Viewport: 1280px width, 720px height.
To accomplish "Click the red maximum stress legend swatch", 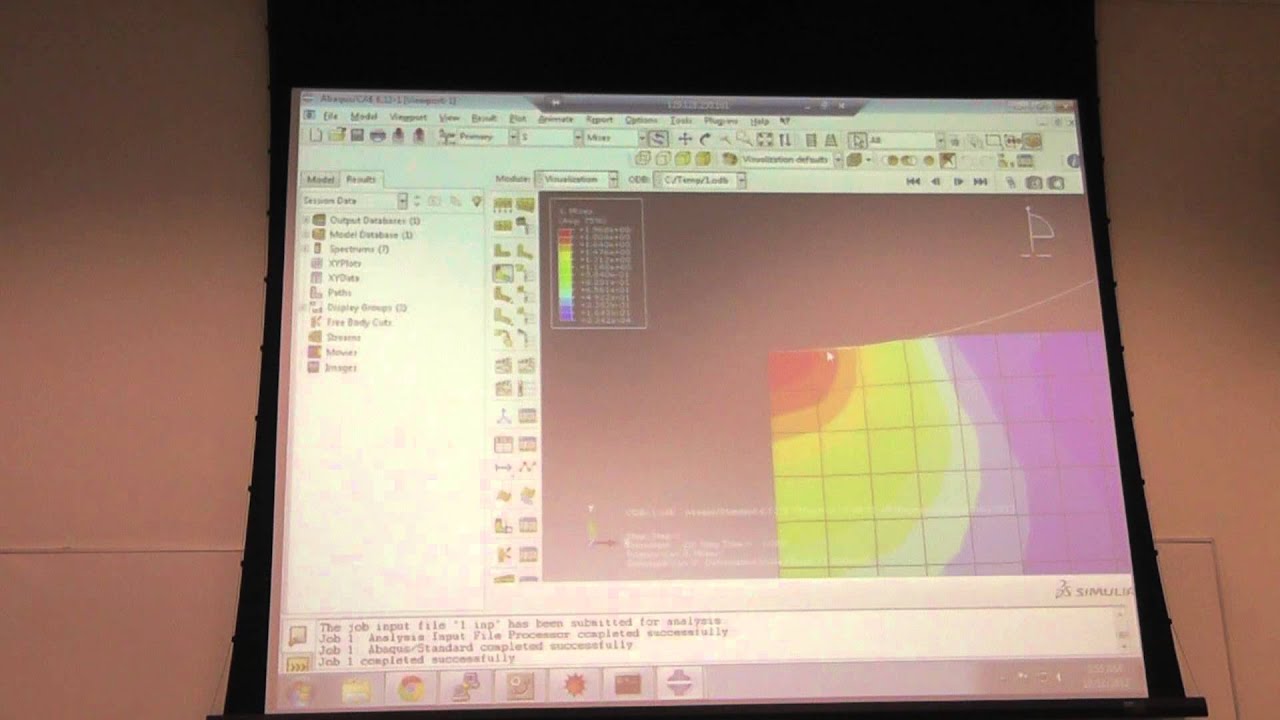I will point(565,231).
